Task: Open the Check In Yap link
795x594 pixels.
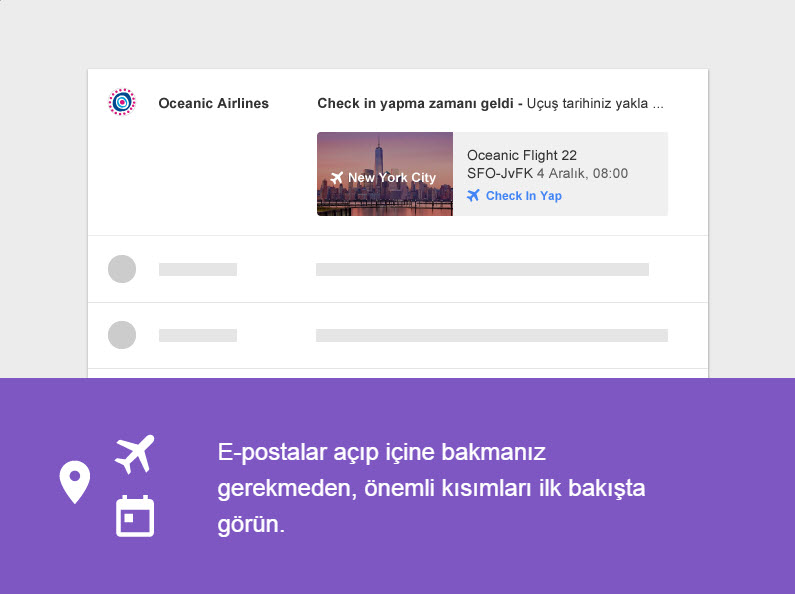Action: (x=523, y=196)
